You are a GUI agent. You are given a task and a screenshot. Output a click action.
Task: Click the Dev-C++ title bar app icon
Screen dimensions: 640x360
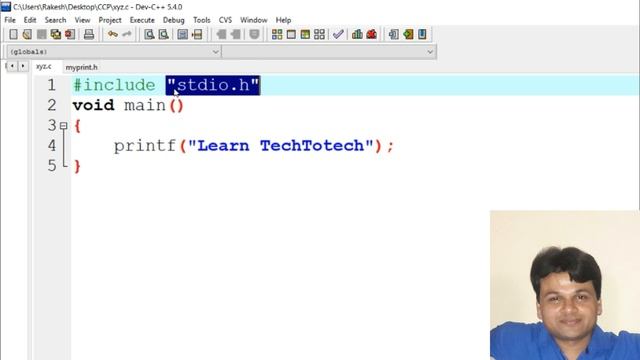coord(6,7)
